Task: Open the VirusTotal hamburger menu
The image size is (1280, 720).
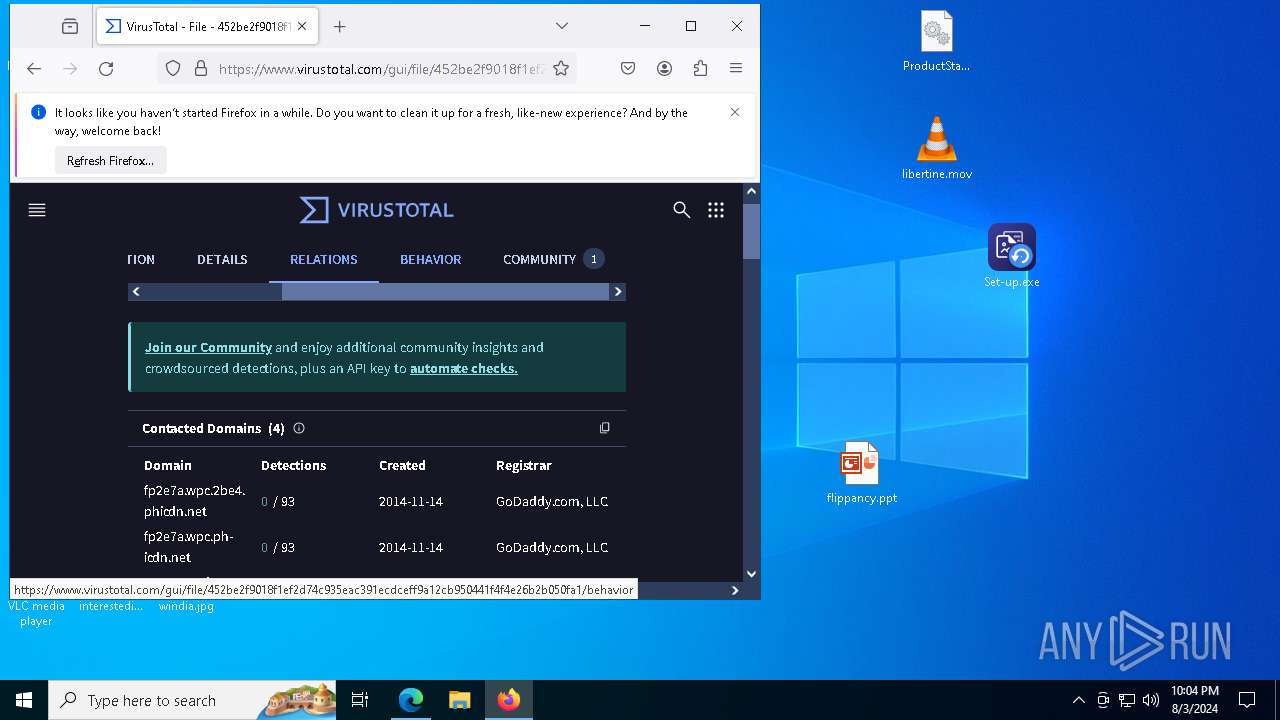Action: tap(37, 210)
